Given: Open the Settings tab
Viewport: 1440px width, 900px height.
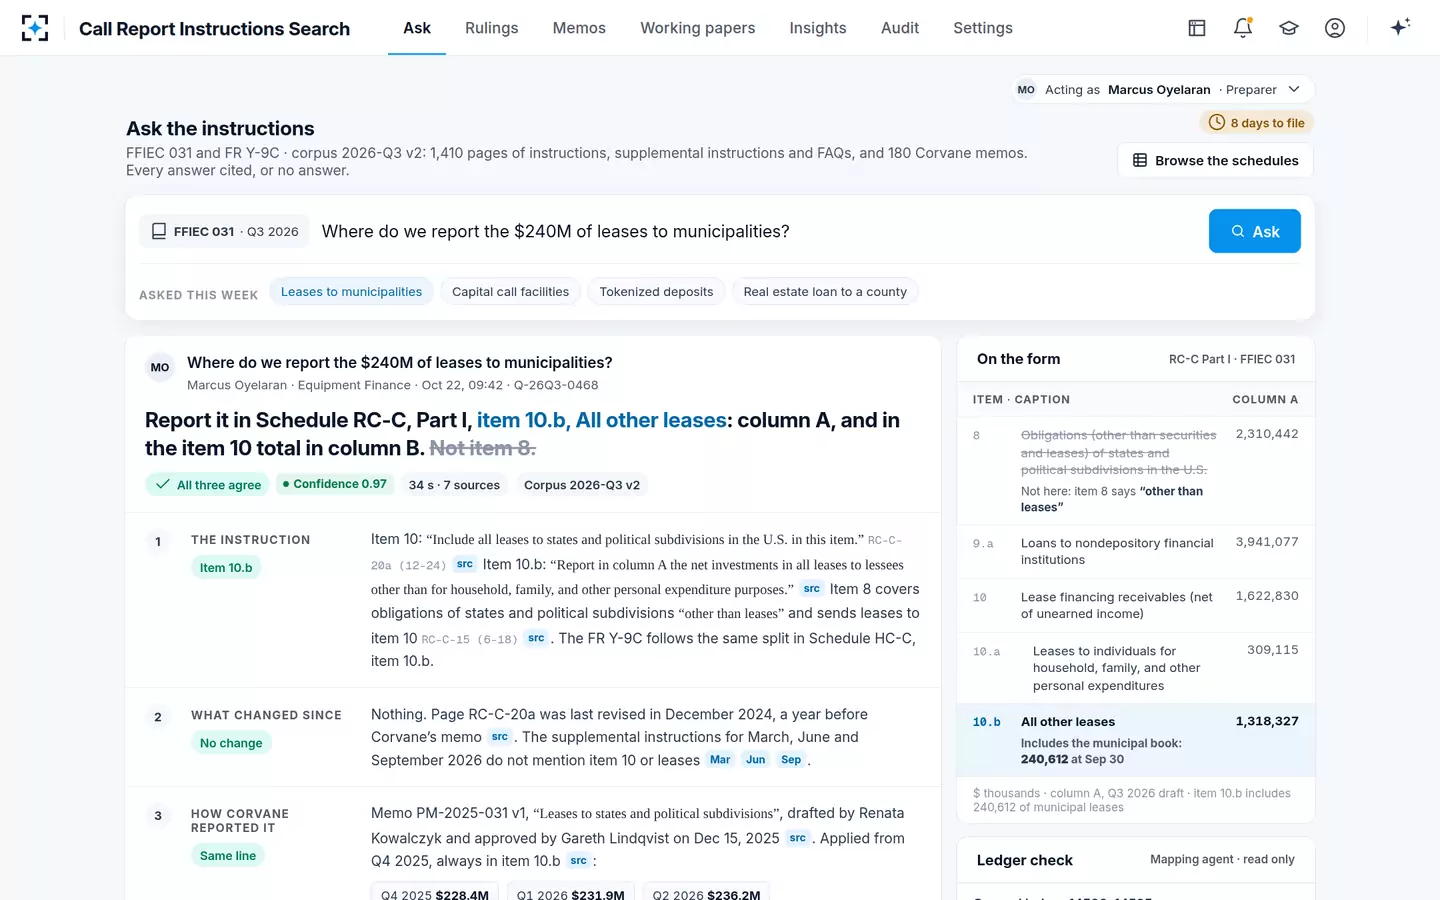Looking at the screenshot, I should (x=983, y=28).
